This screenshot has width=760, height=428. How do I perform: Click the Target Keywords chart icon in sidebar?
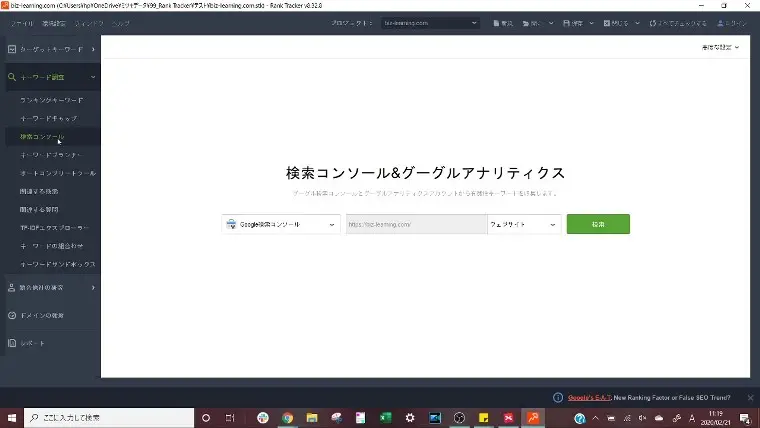[11, 48]
